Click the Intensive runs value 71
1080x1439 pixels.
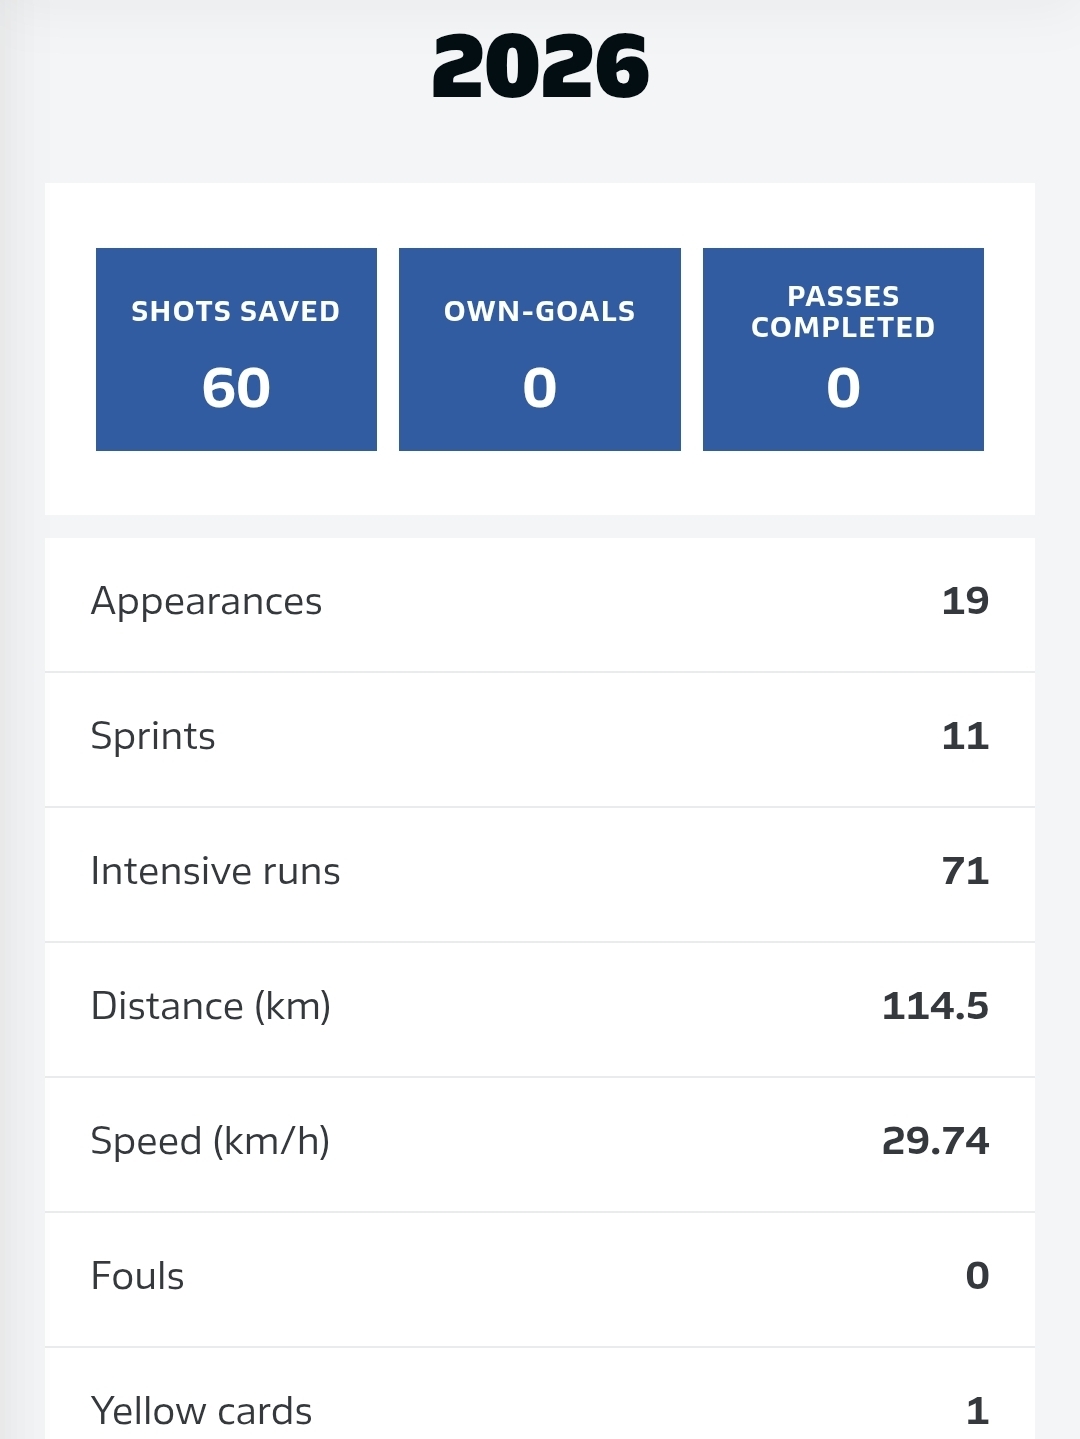pyautogui.click(x=965, y=871)
